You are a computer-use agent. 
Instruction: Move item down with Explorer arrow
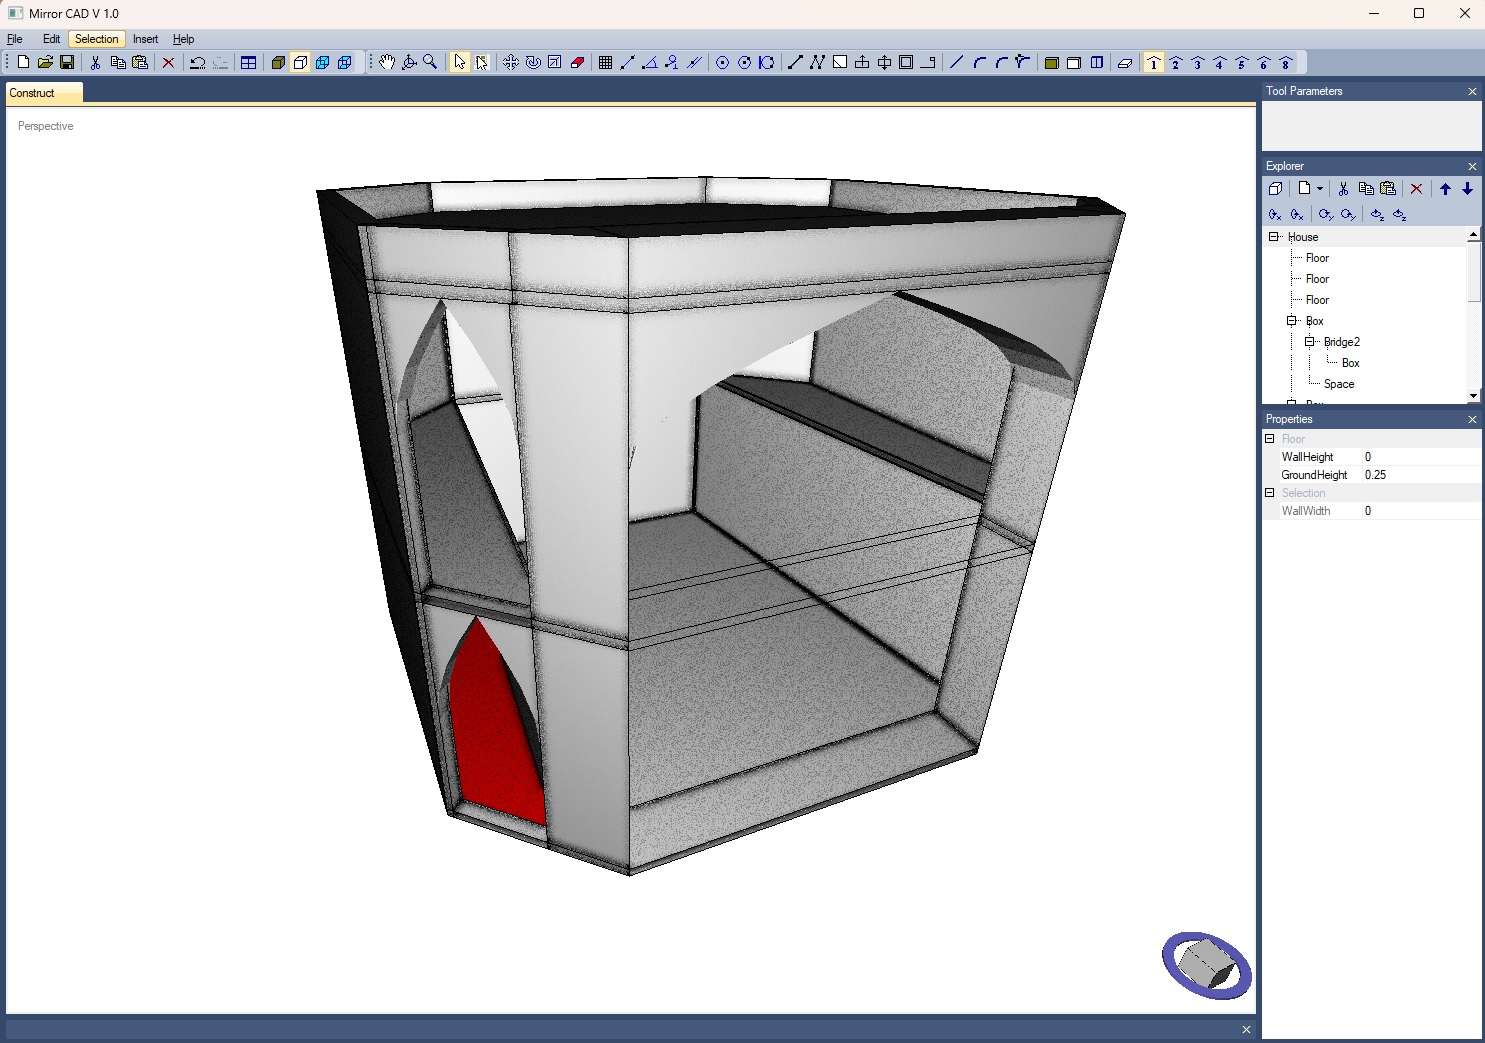(1467, 189)
